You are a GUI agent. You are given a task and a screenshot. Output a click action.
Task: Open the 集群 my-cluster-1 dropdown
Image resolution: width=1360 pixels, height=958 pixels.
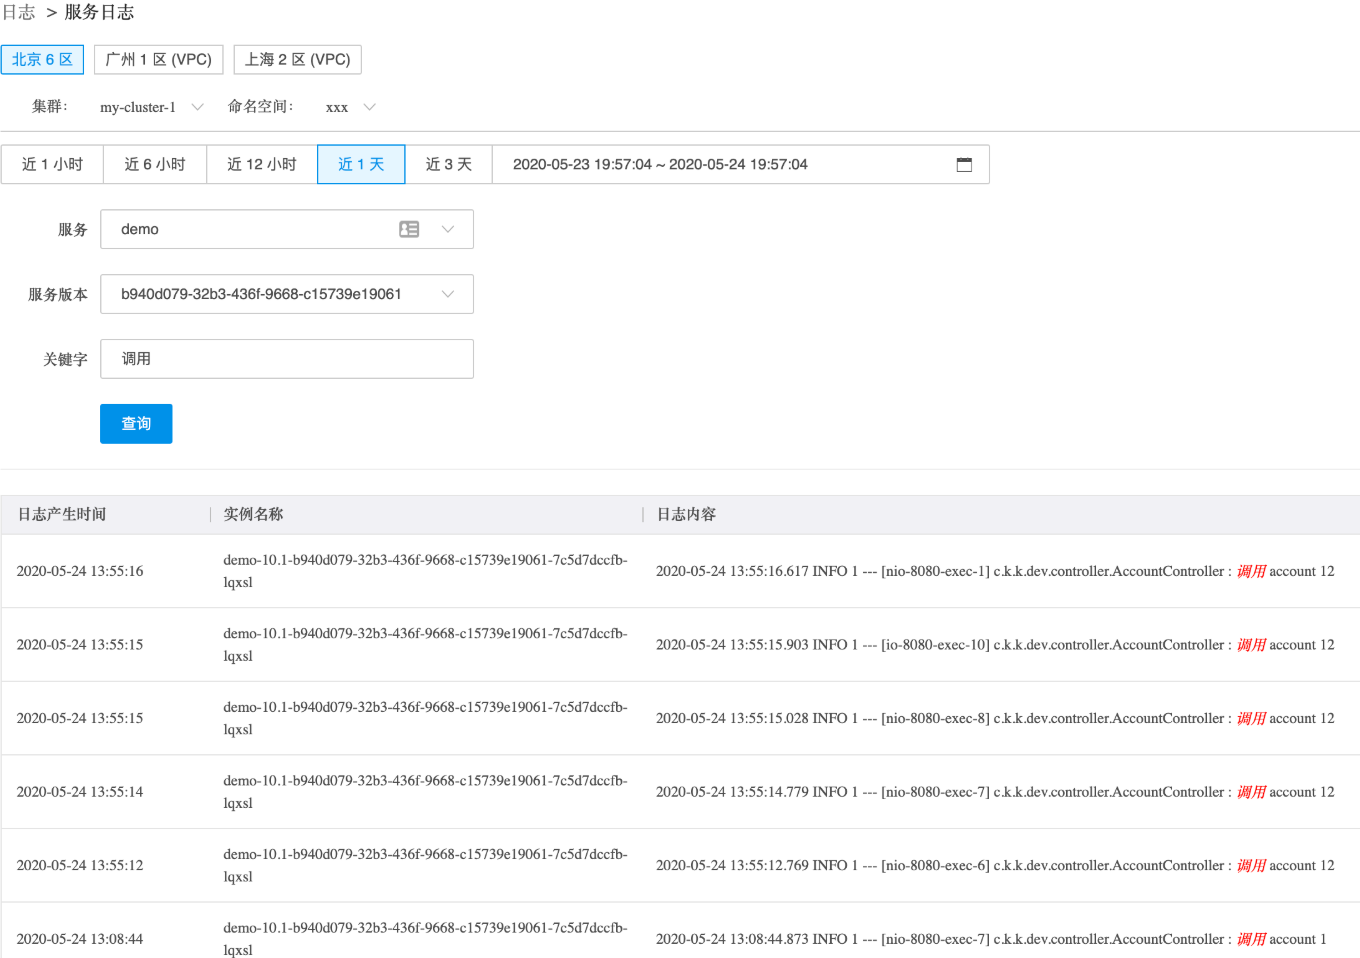tap(151, 107)
